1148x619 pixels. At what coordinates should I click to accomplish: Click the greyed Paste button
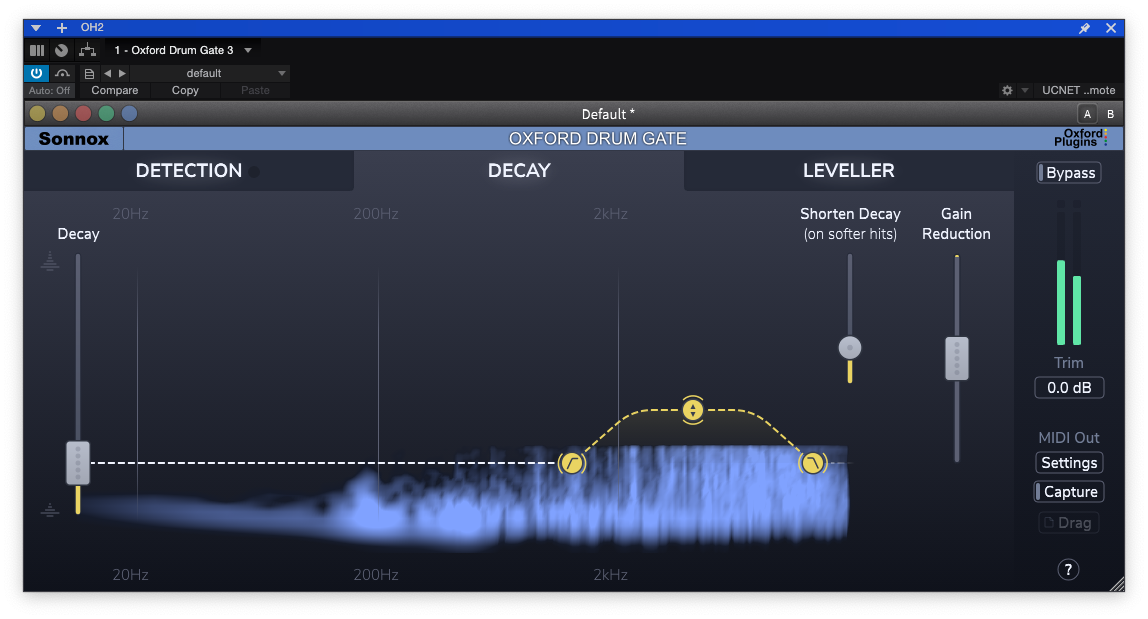[255, 90]
